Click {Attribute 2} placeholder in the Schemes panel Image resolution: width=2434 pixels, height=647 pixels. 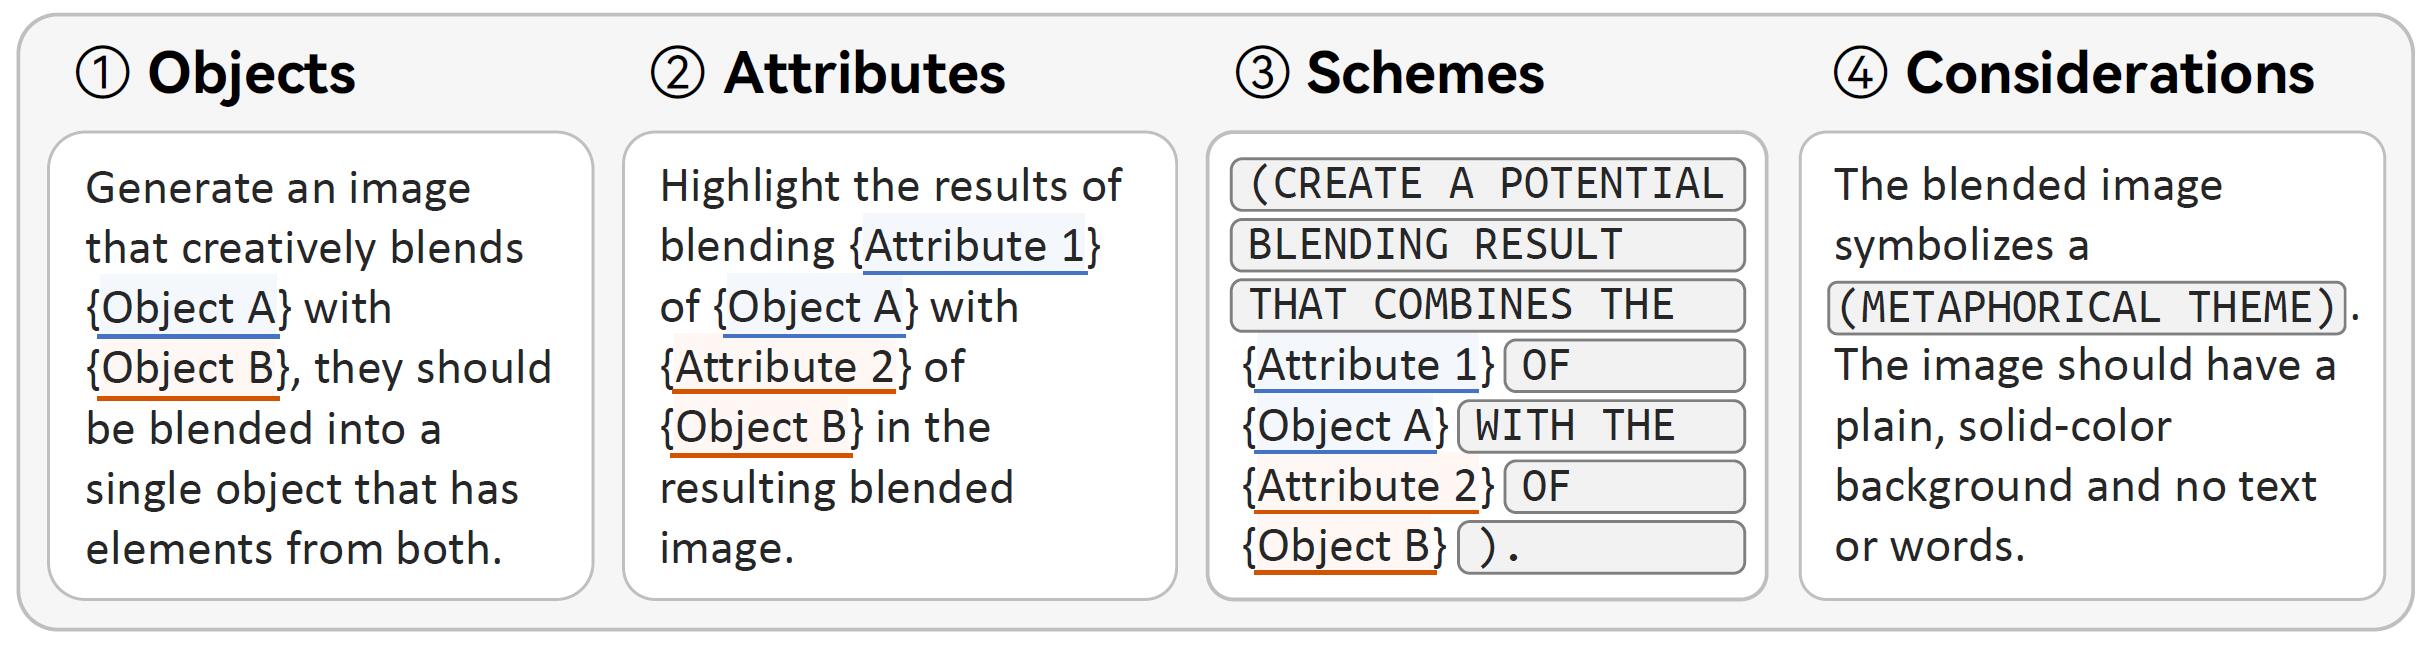tap(1367, 487)
